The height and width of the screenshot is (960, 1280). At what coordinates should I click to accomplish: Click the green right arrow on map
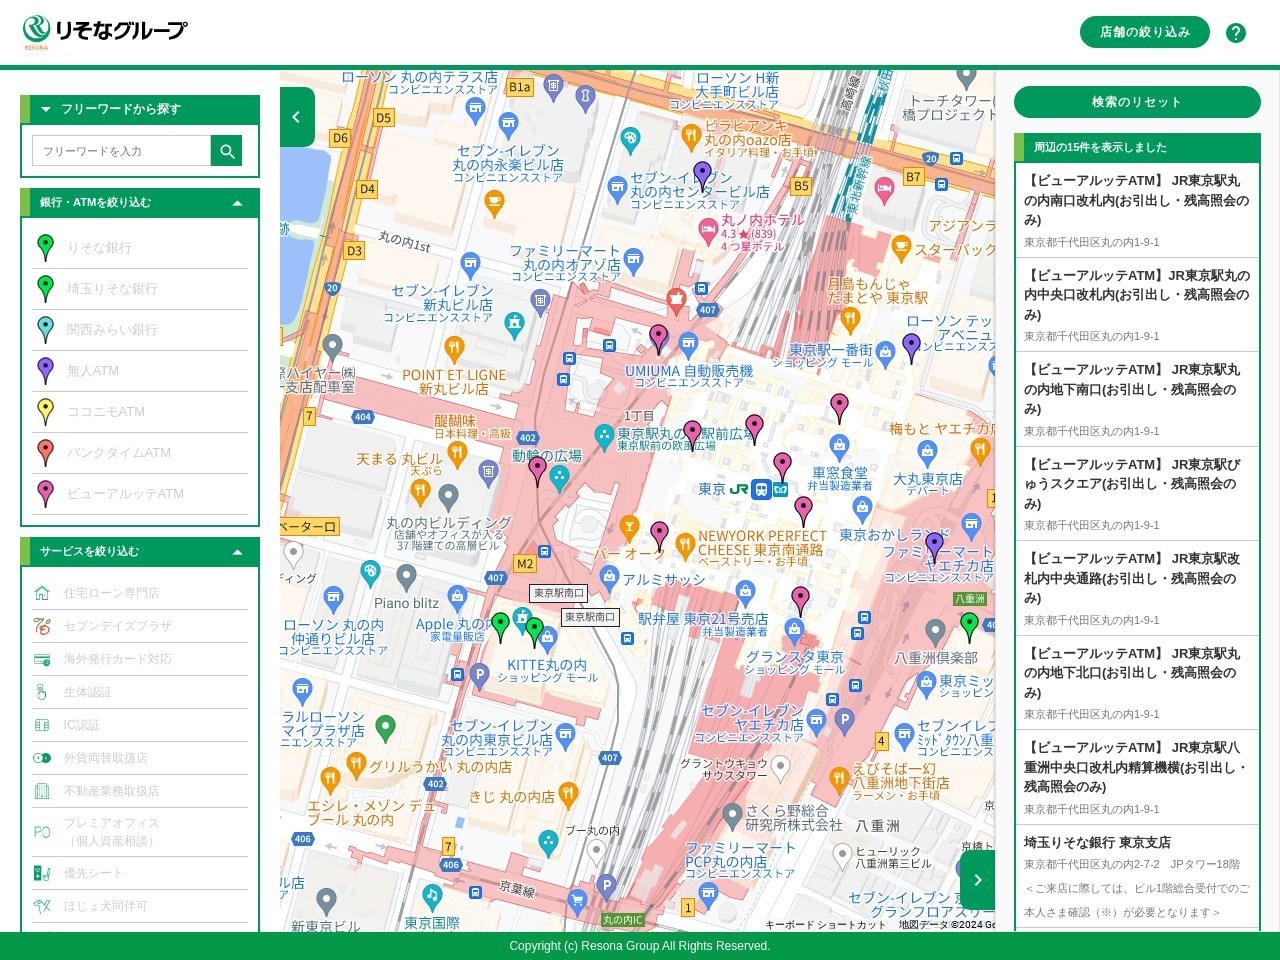pyautogui.click(x=977, y=880)
